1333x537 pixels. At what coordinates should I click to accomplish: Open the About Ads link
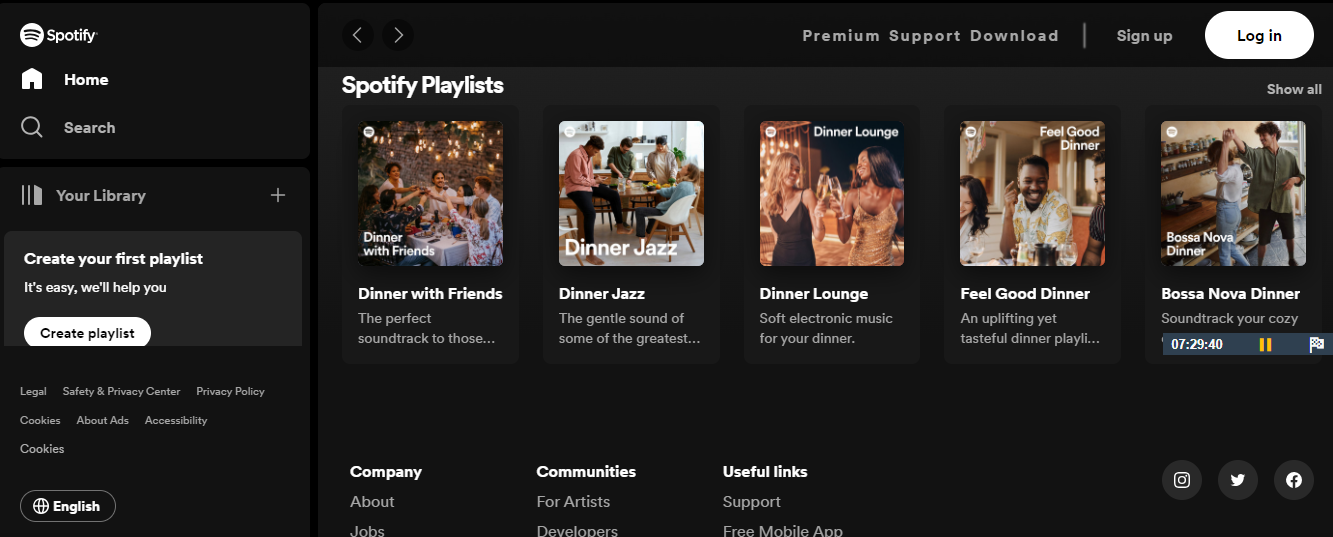coord(103,420)
